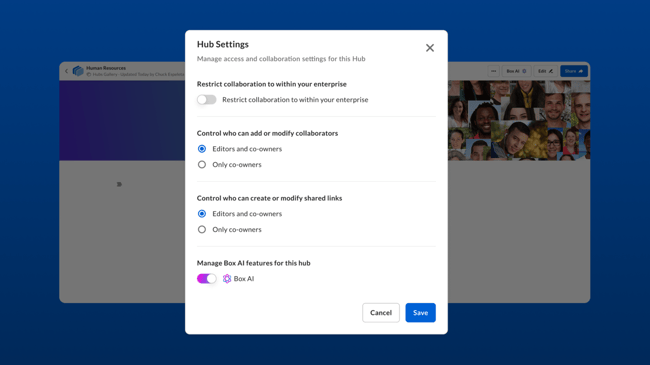Click the Edit pencil button
Image resolution: width=650 pixels, height=365 pixels.
coord(546,71)
